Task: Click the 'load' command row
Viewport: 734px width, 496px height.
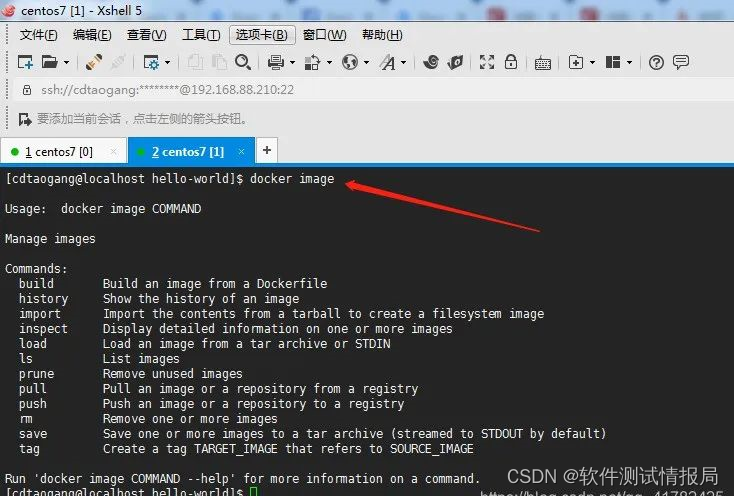Action: pos(205,344)
